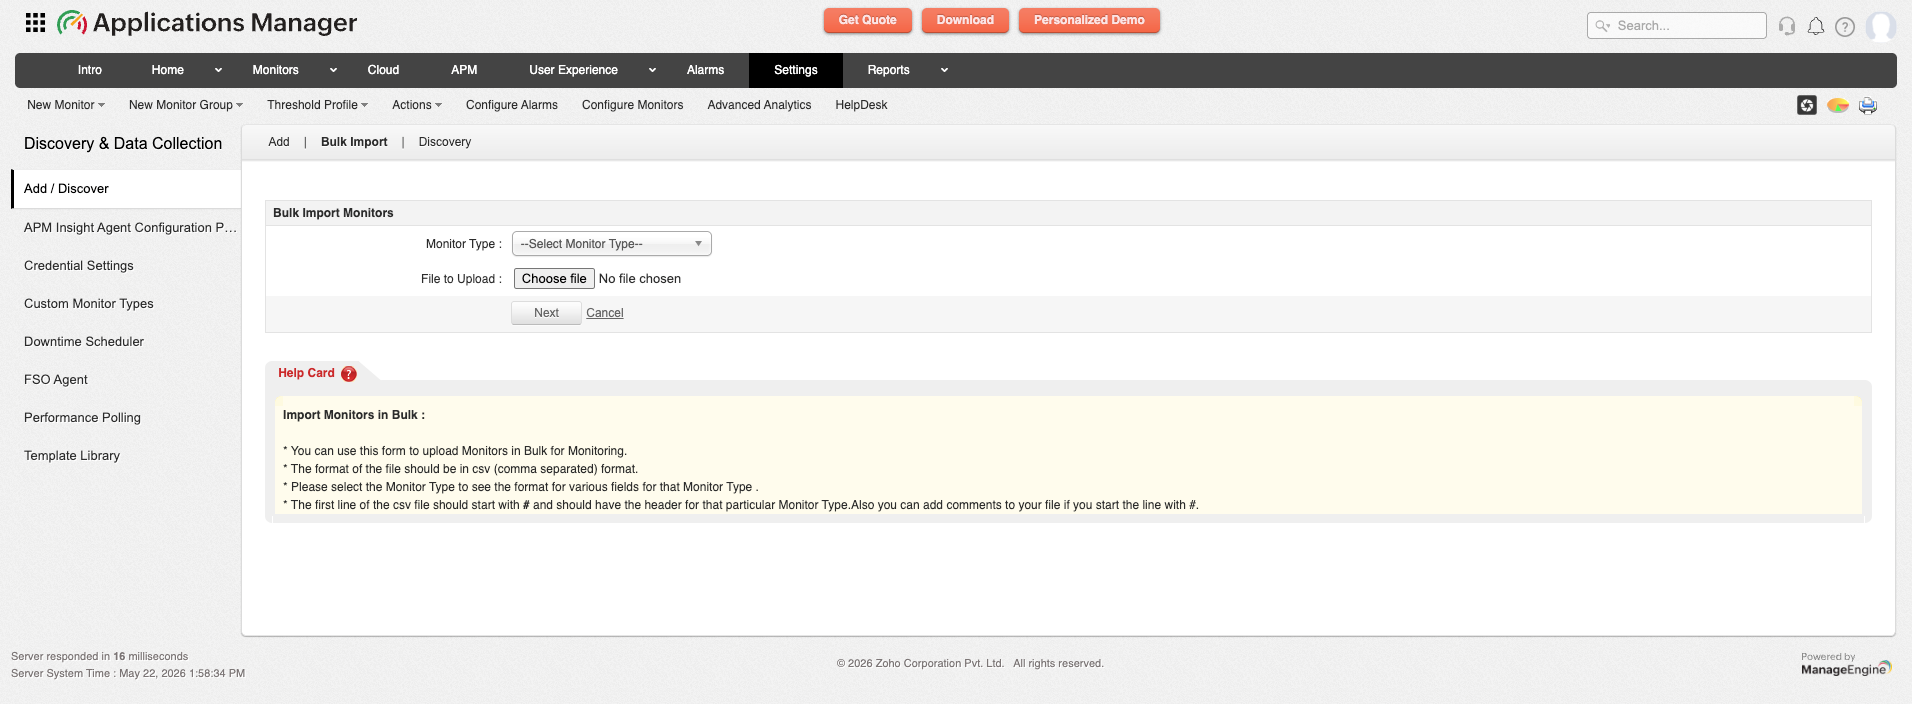1912x704 pixels.
Task: Click the Cancel link
Action: point(605,313)
